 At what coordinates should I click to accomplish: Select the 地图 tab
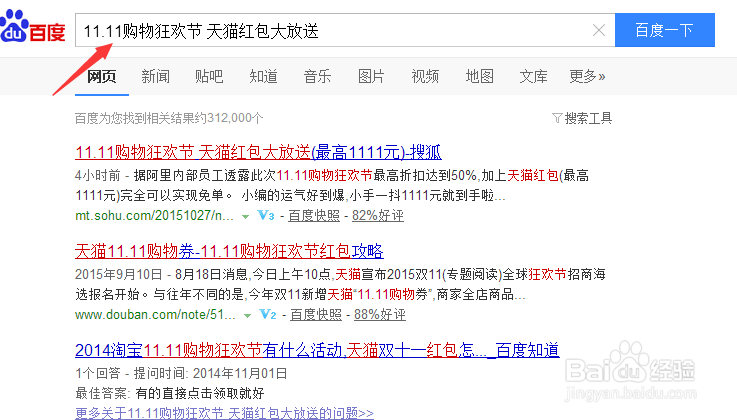coord(479,76)
